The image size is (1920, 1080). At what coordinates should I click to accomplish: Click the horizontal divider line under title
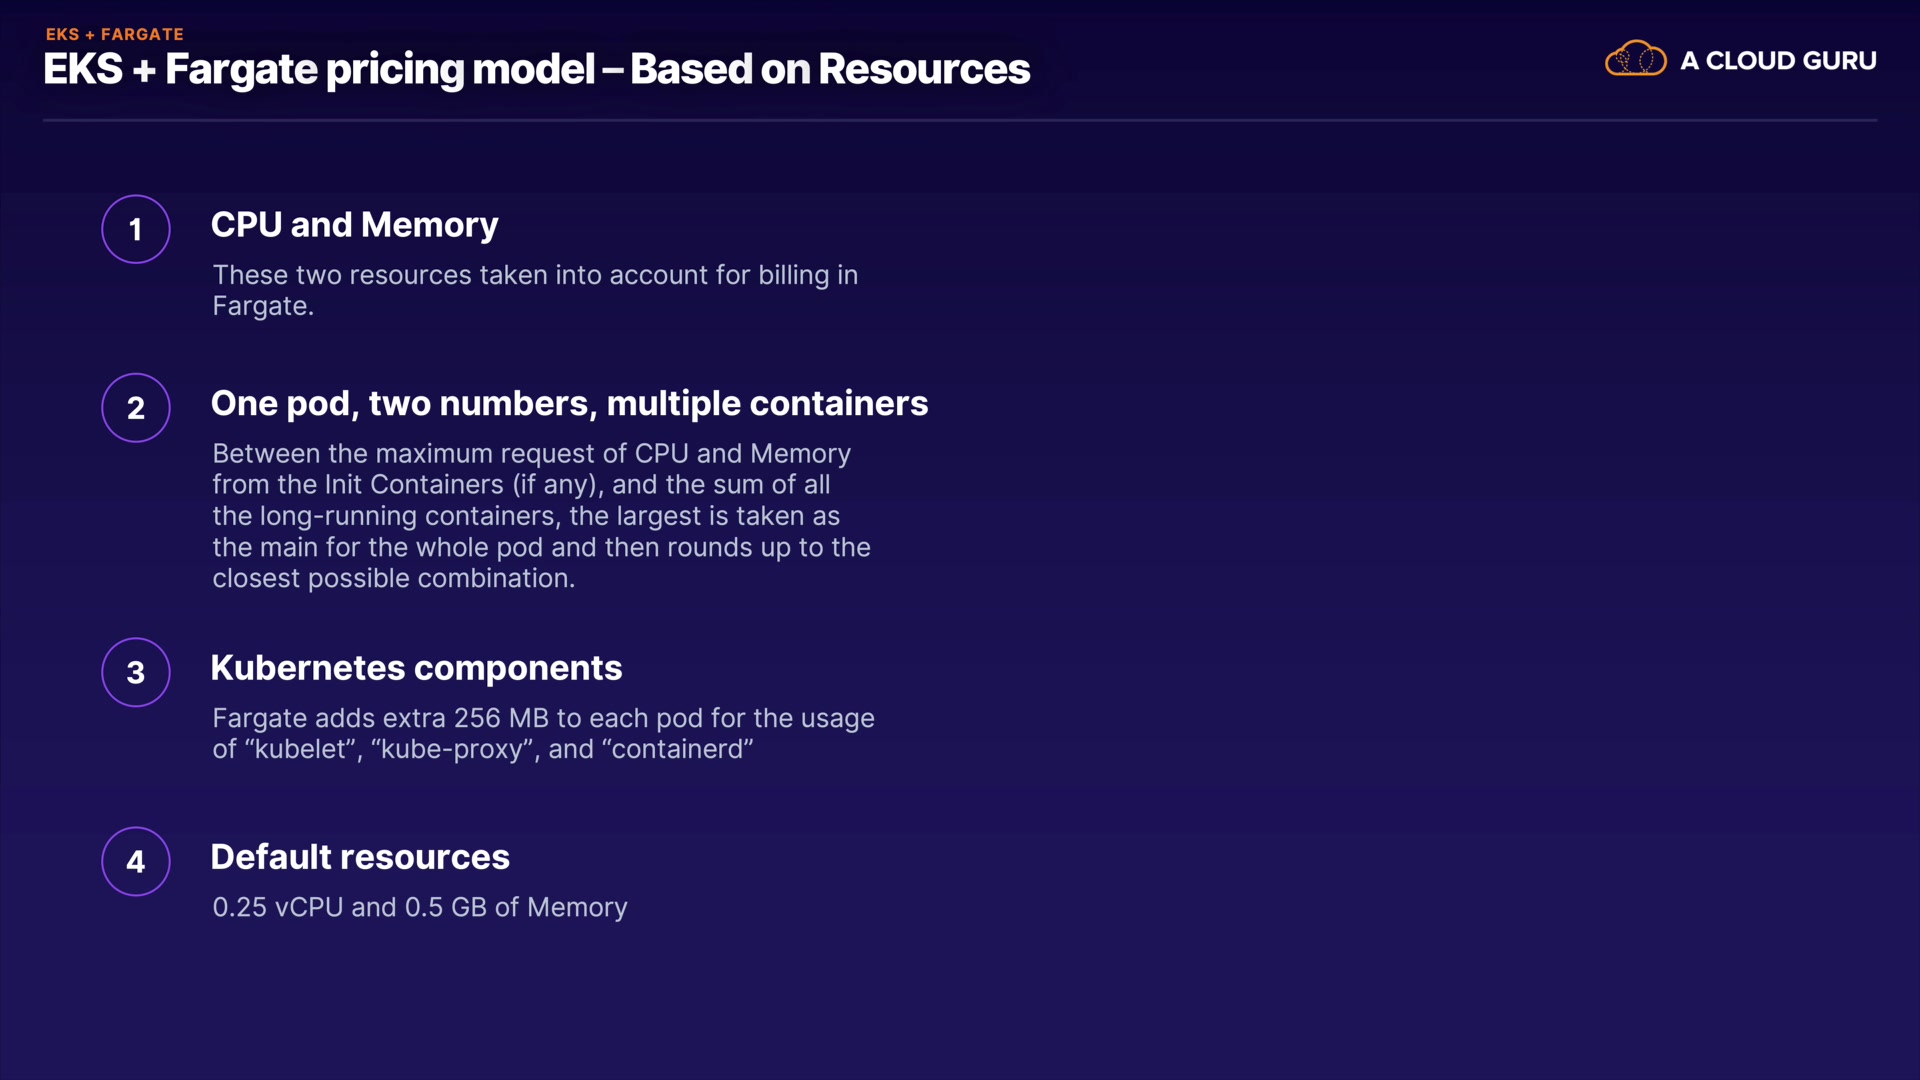[960, 120]
